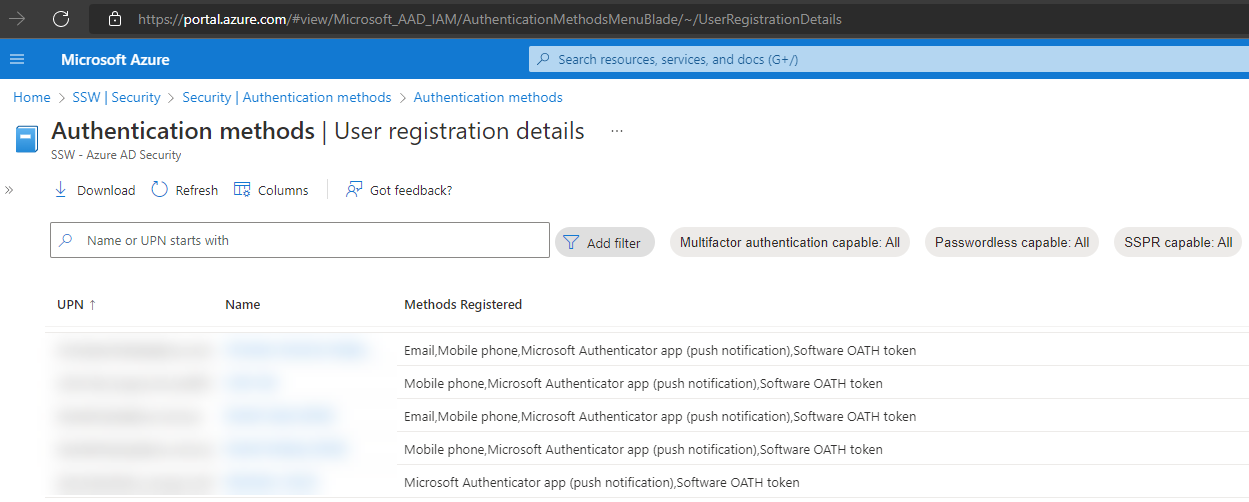Open Security | Authentication methods breadcrumb
Viewport: 1249px width, 502px height.
(287, 97)
